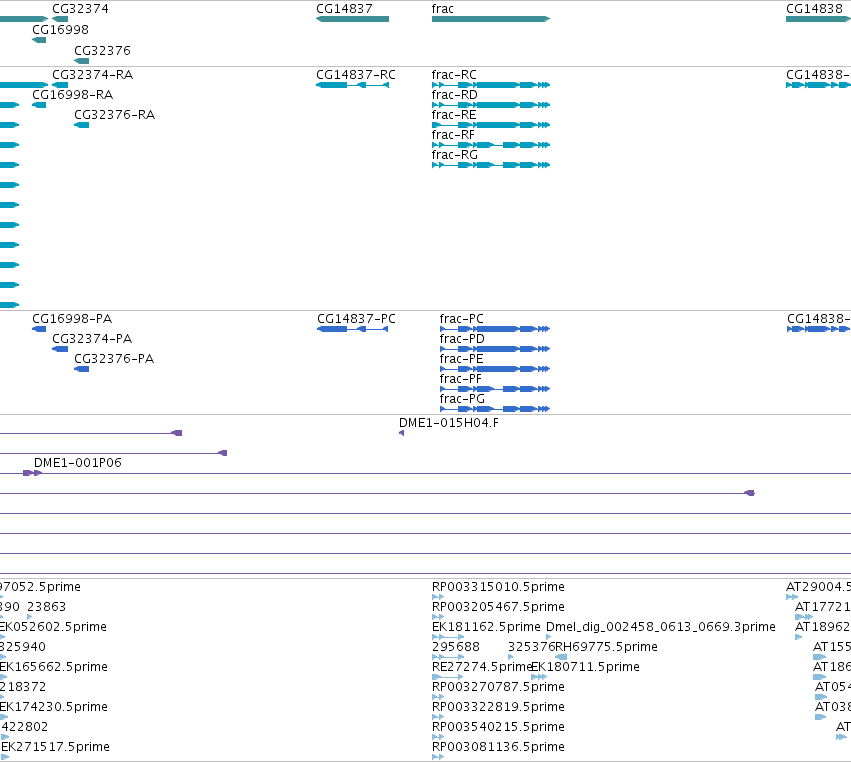
Task: Click the frac-RD transcript label
Action: click(455, 95)
